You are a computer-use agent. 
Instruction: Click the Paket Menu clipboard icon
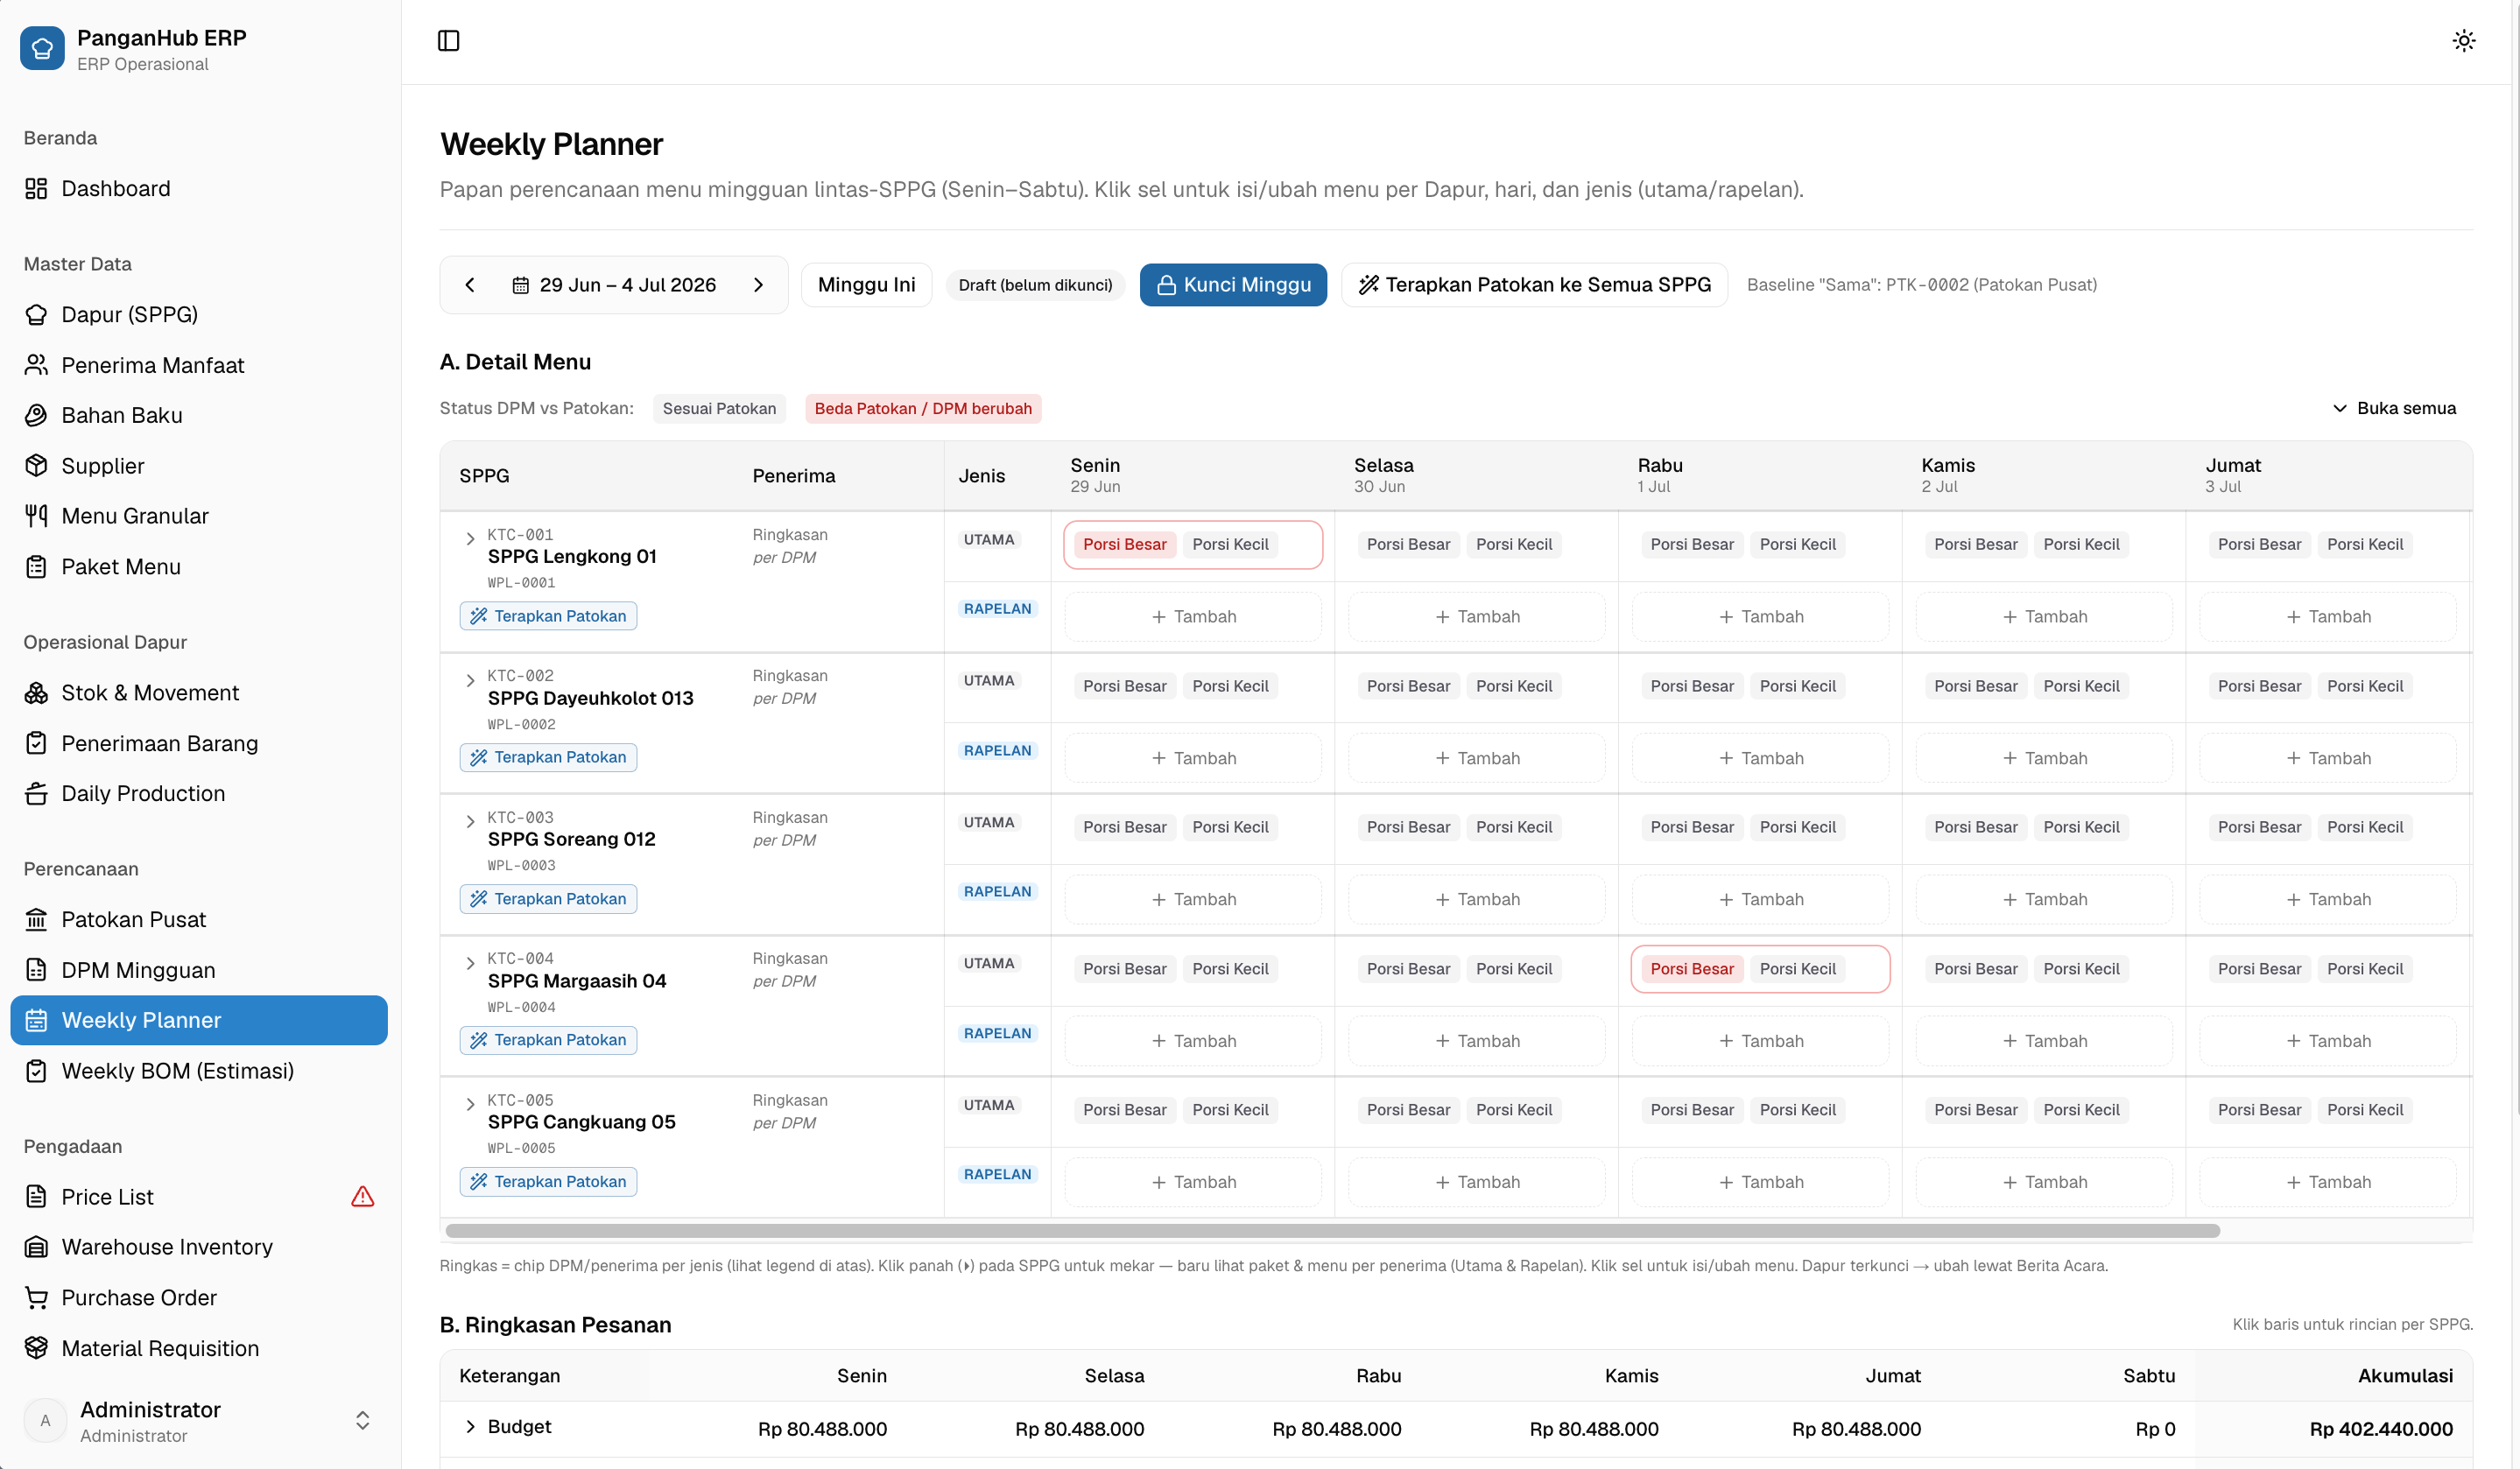tap(36, 567)
